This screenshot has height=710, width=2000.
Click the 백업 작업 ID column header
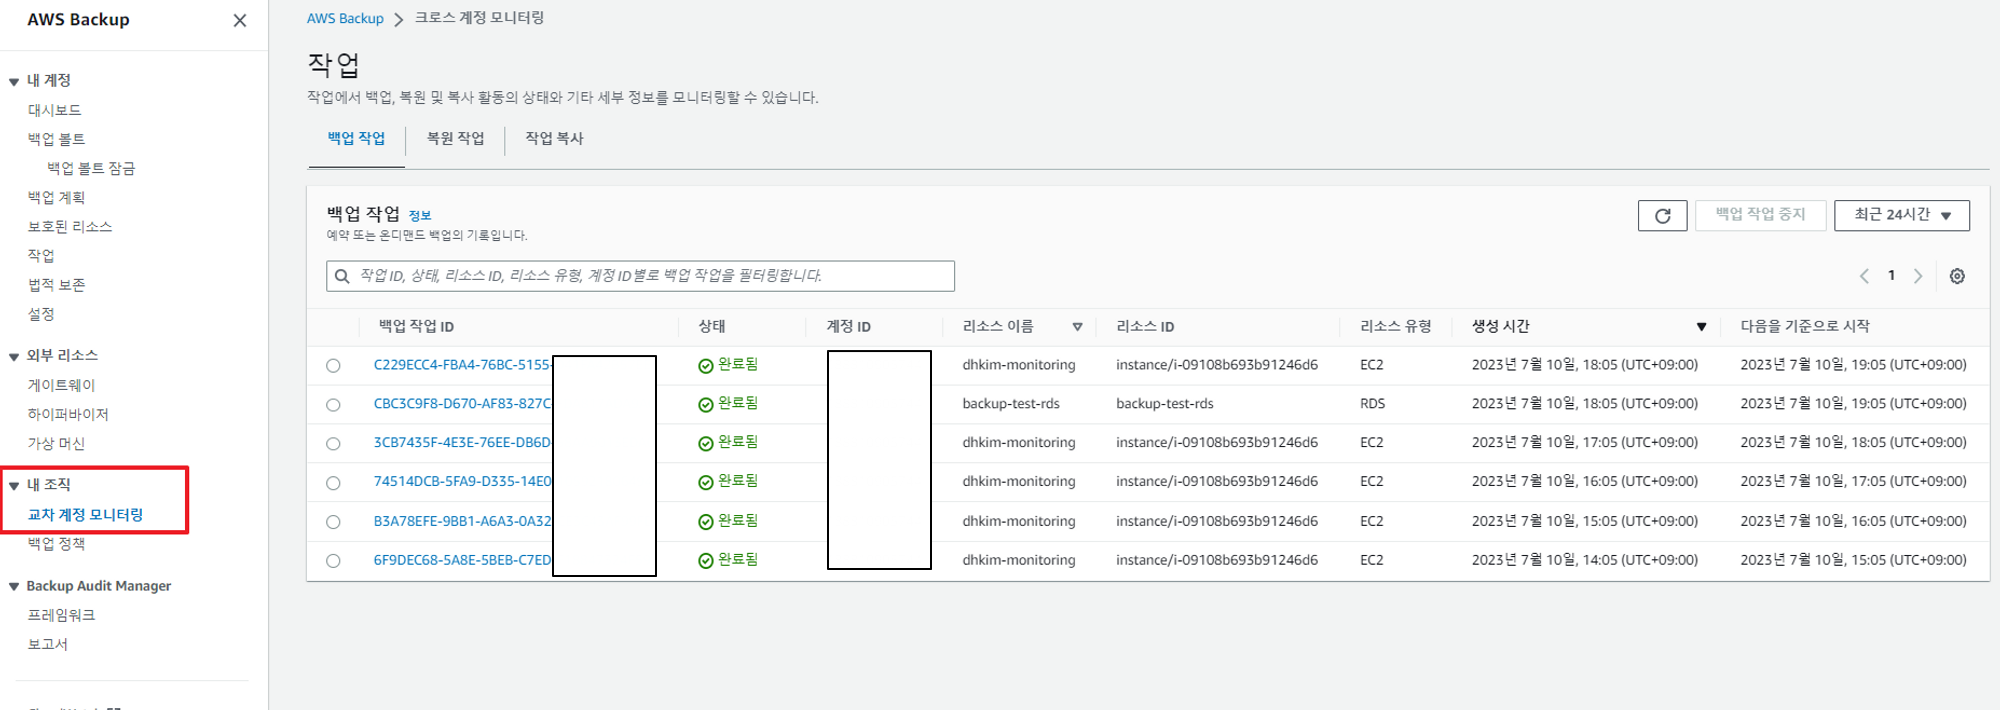click(416, 327)
